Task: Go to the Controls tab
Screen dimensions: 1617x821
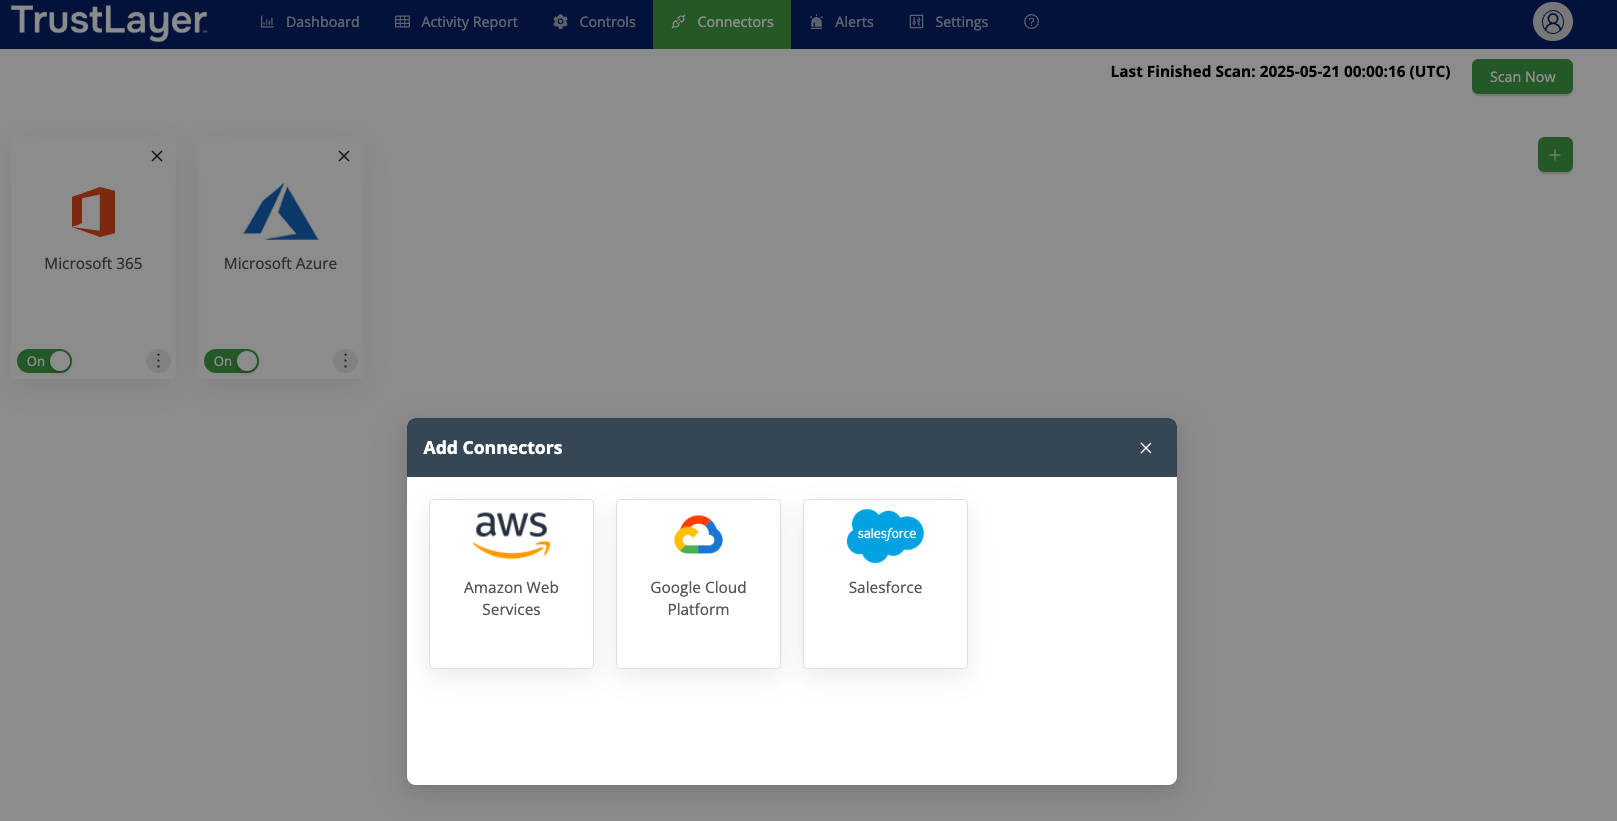Action: click(x=594, y=22)
